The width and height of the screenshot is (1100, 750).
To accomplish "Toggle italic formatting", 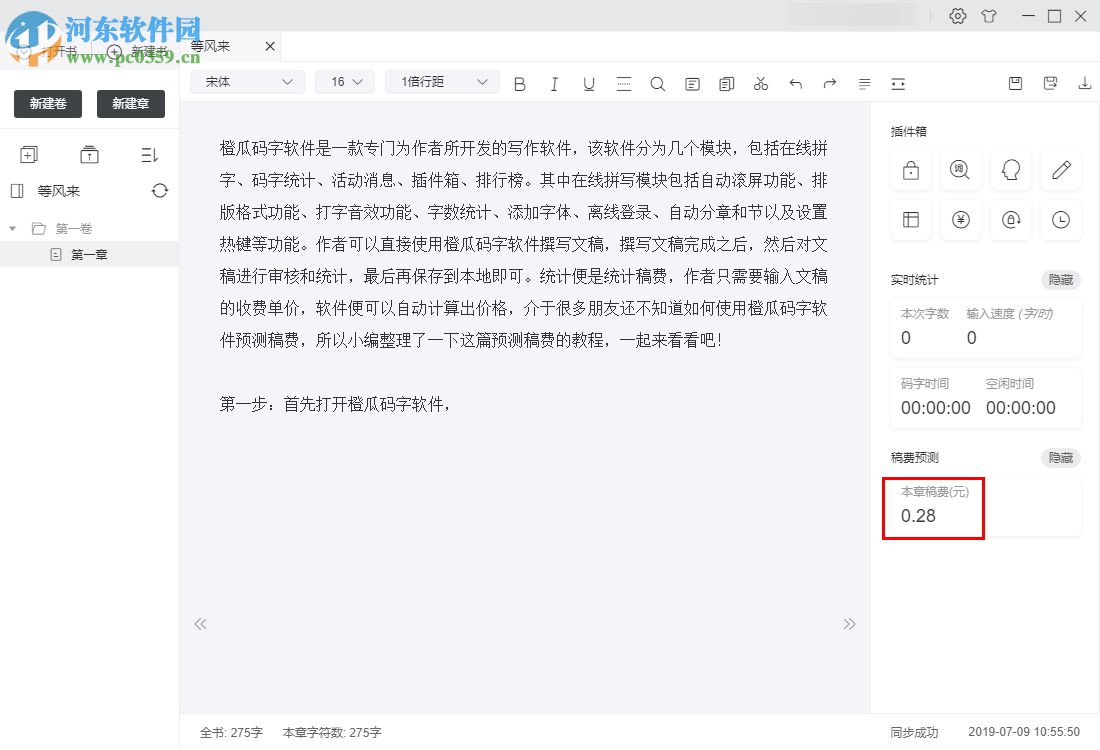I will (554, 84).
